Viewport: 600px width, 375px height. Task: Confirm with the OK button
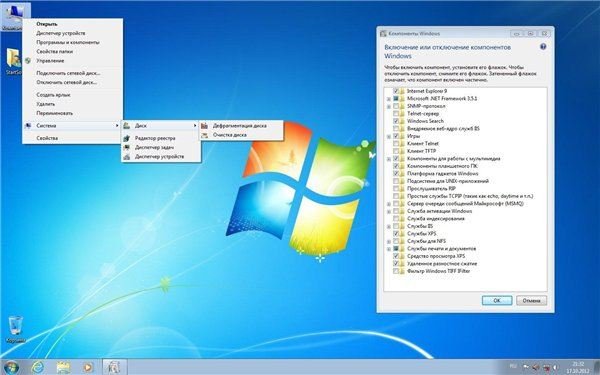point(497,300)
